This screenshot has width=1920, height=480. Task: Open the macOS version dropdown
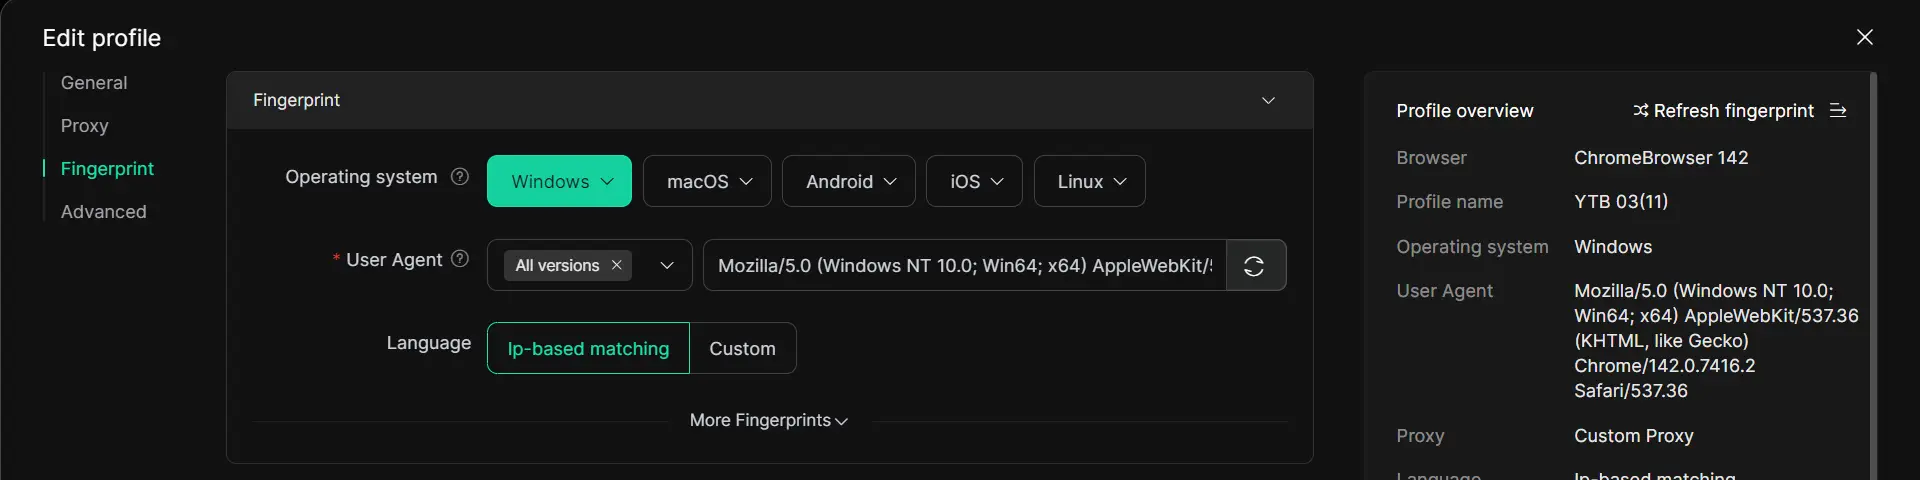[707, 181]
